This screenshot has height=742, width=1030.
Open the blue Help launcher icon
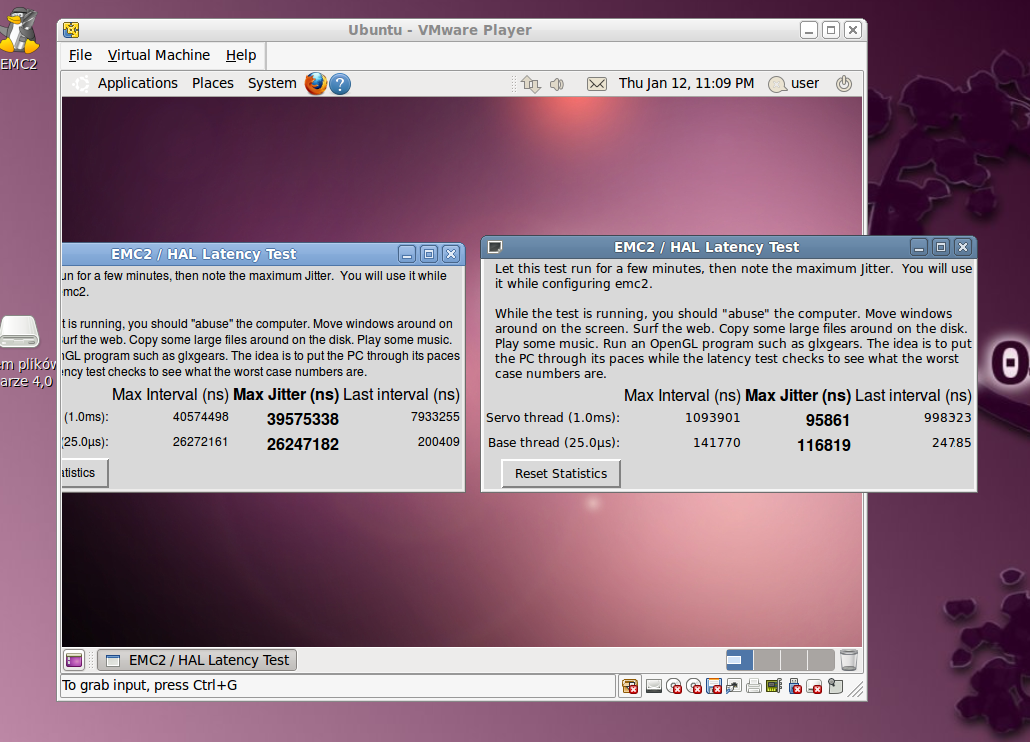pyautogui.click(x=340, y=83)
